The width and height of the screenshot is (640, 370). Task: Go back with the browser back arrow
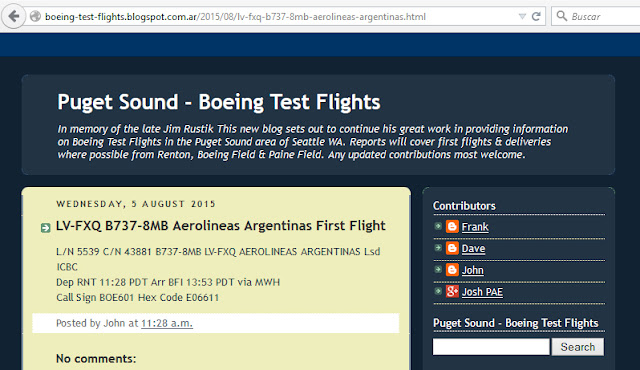(13, 16)
